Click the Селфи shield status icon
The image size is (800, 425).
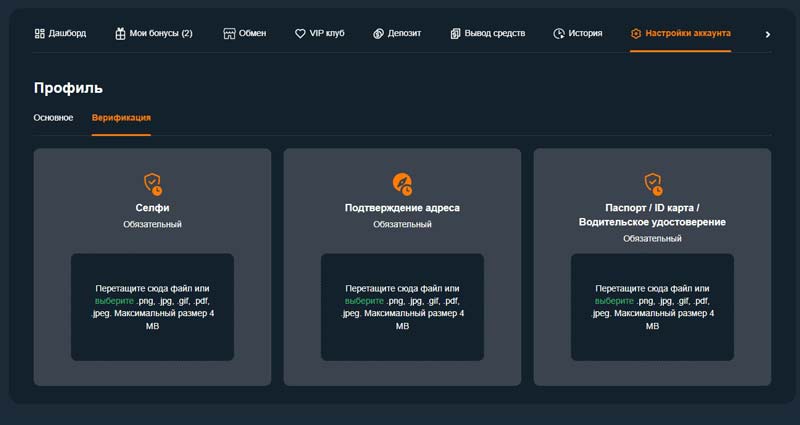(x=152, y=184)
